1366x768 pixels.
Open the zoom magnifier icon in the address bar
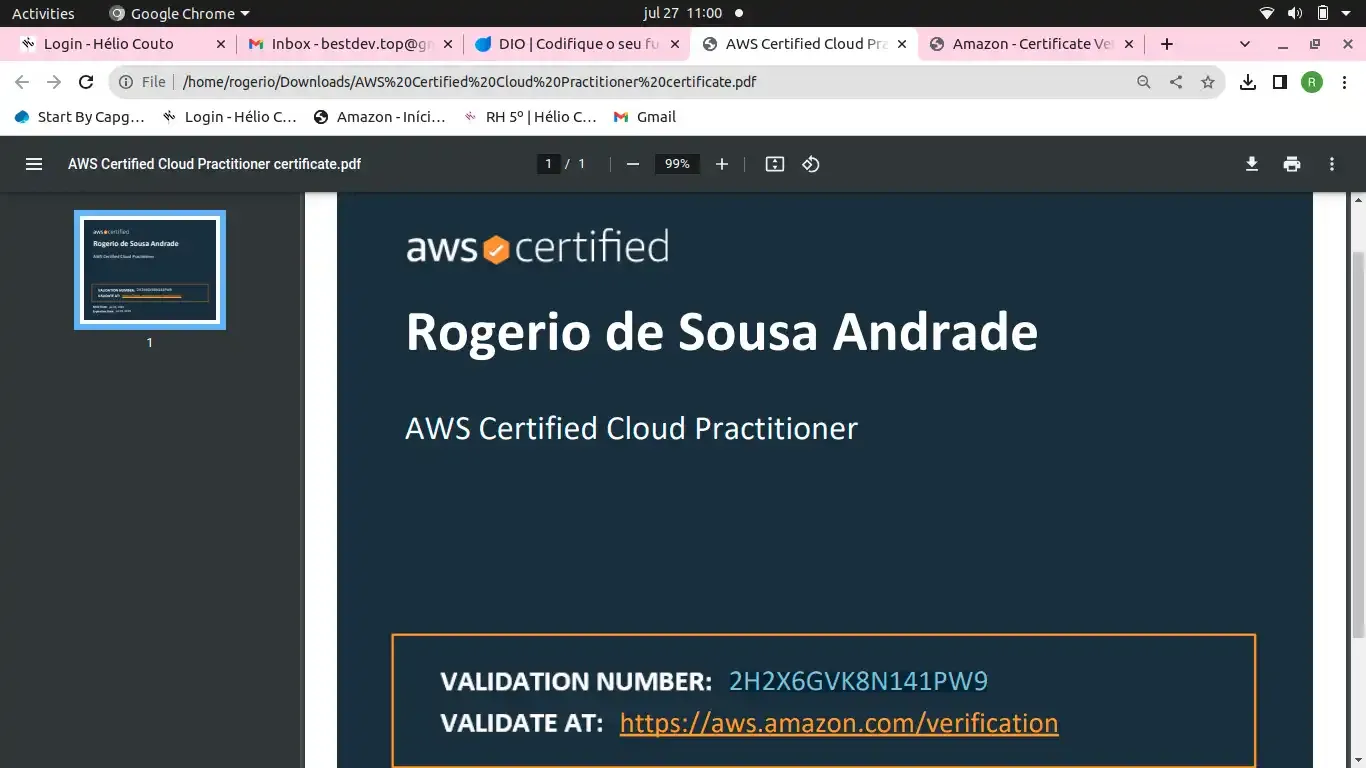[x=1144, y=82]
